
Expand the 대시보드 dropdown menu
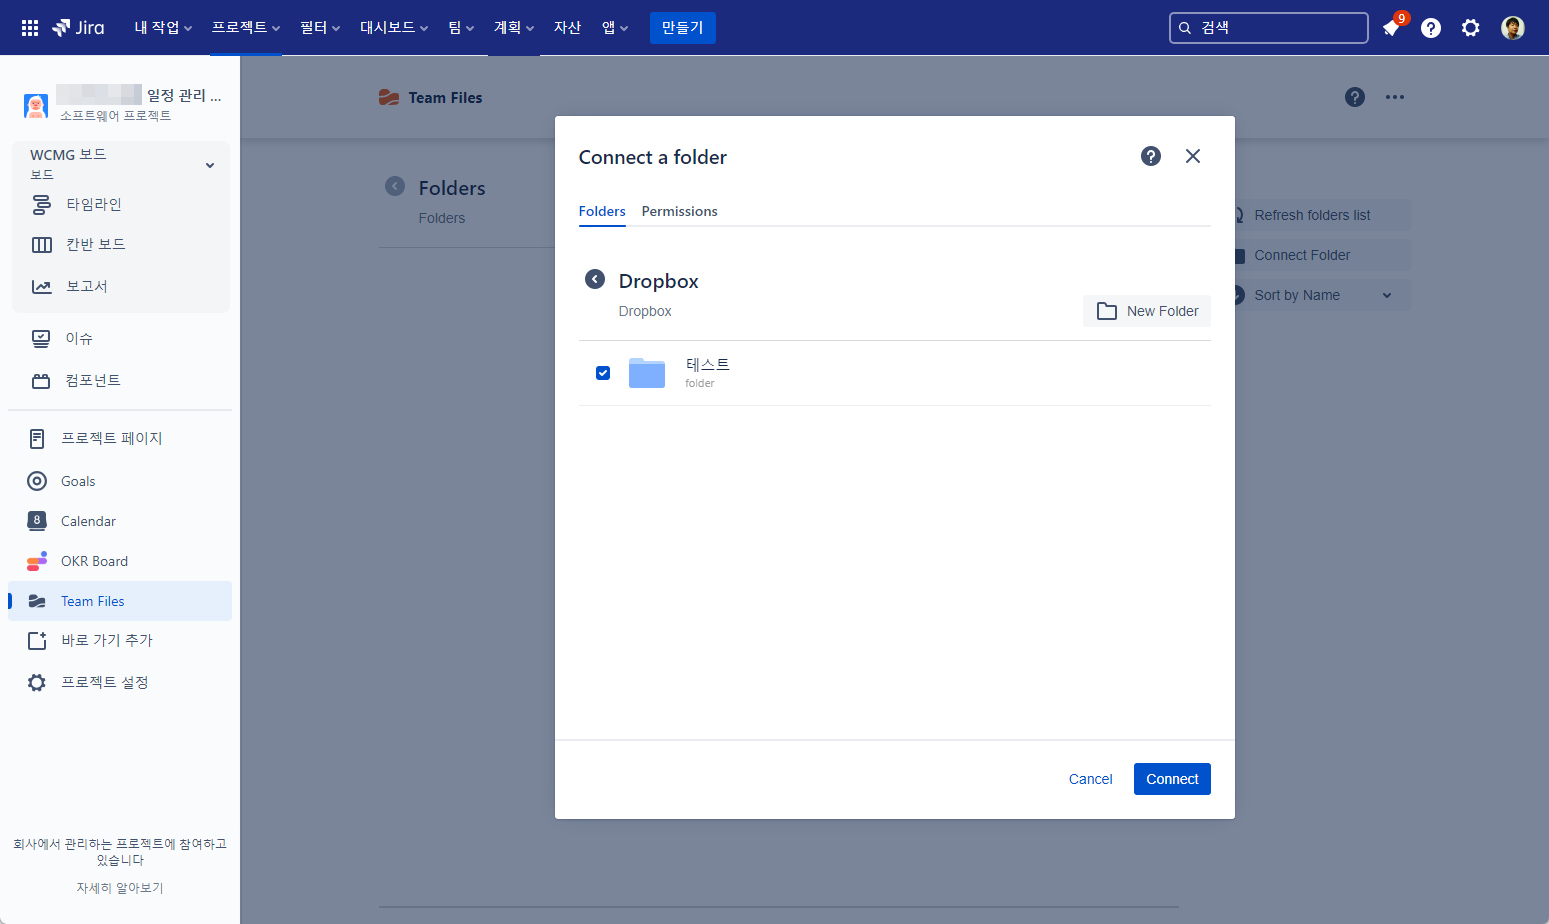tap(394, 28)
